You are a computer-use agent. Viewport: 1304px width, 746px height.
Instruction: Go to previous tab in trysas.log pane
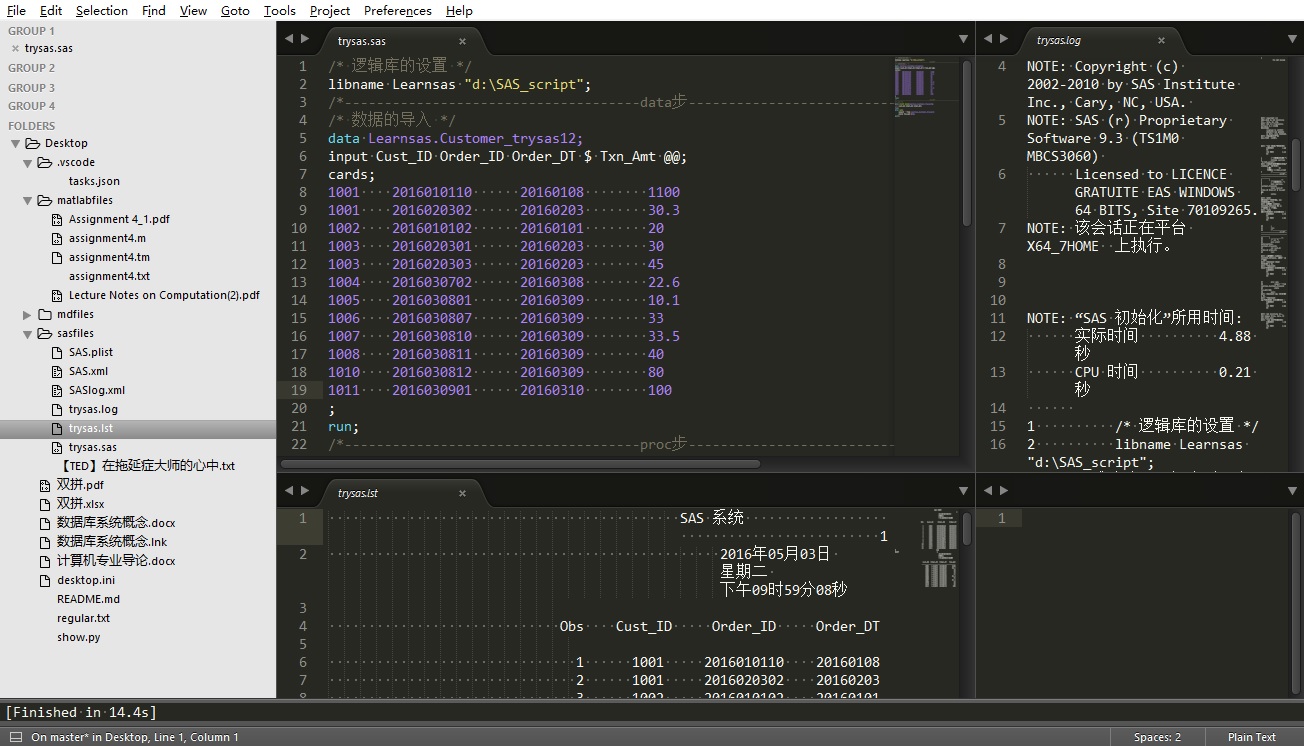[x=987, y=39]
